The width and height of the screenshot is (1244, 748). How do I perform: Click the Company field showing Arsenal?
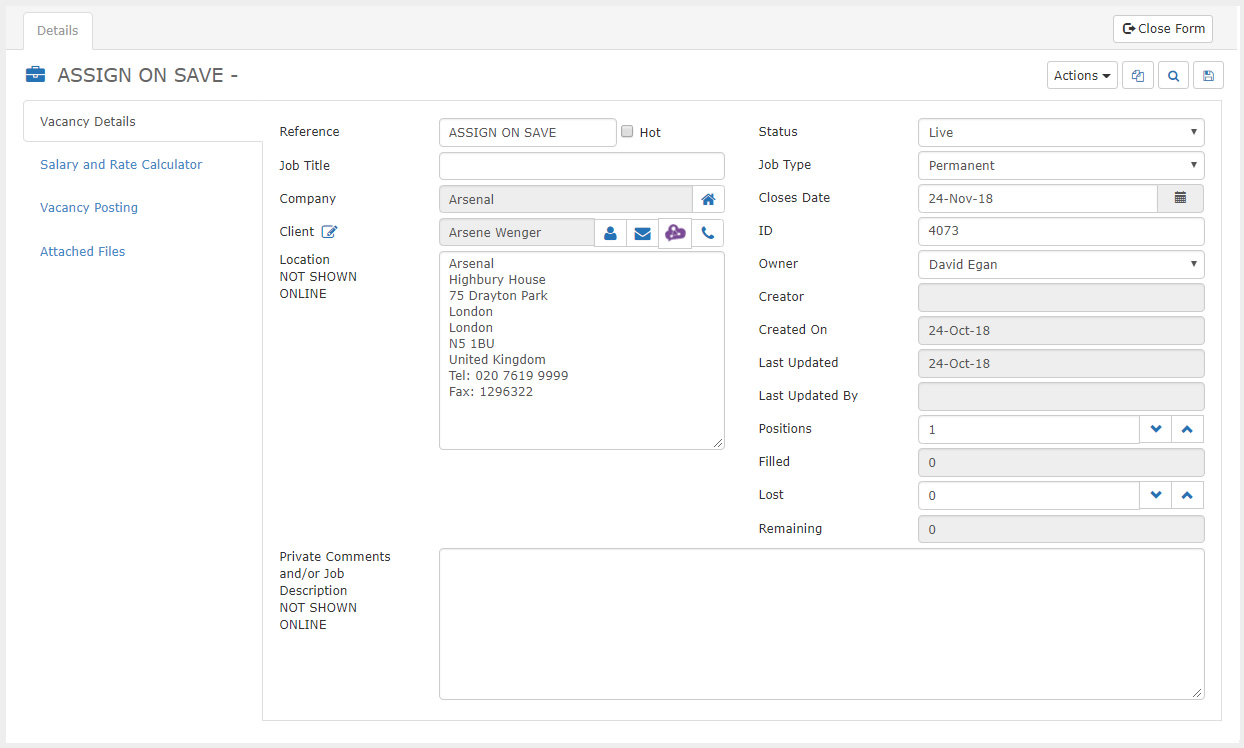click(566, 199)
